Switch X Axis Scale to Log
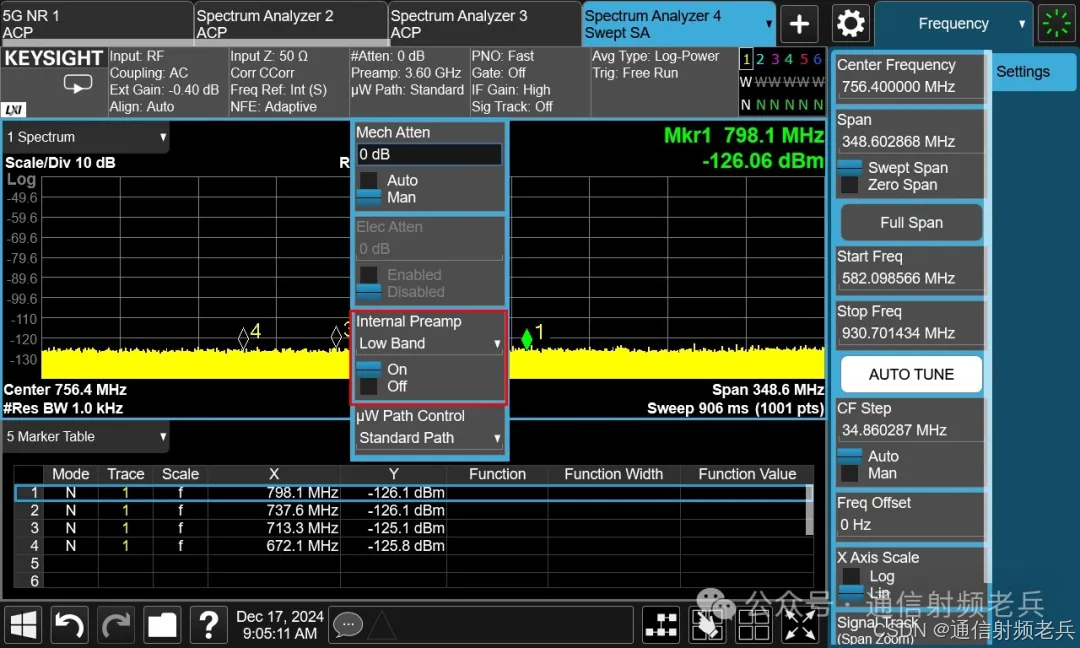1080x648 pixels. tap(885, 577)
